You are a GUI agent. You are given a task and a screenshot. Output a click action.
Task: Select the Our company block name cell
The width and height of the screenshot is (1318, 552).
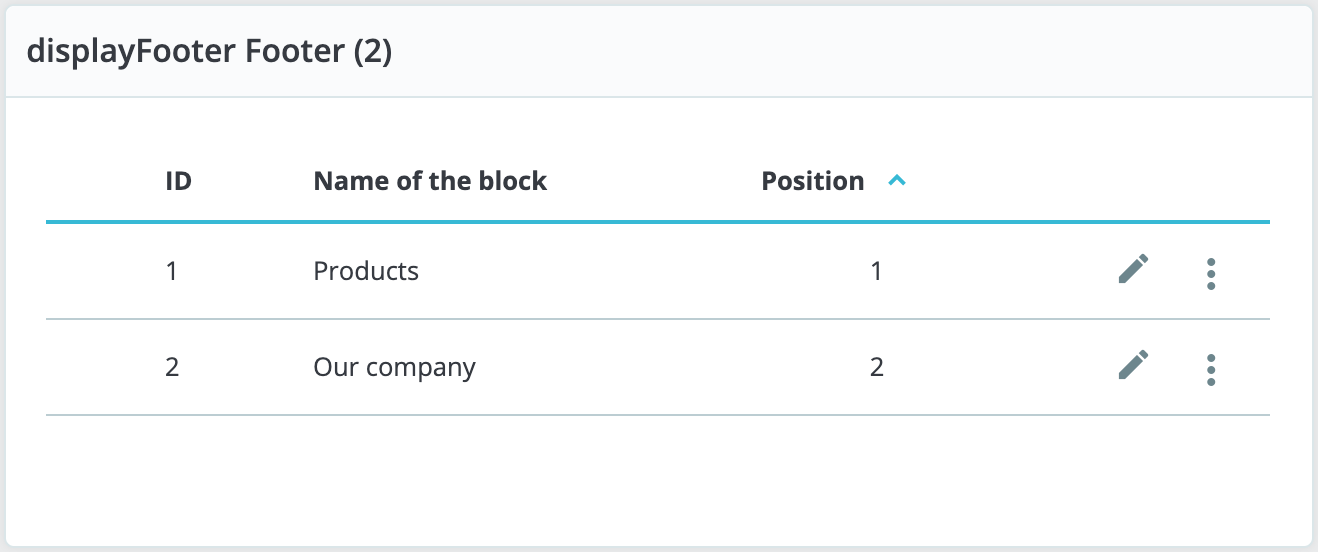pos(394,367)
